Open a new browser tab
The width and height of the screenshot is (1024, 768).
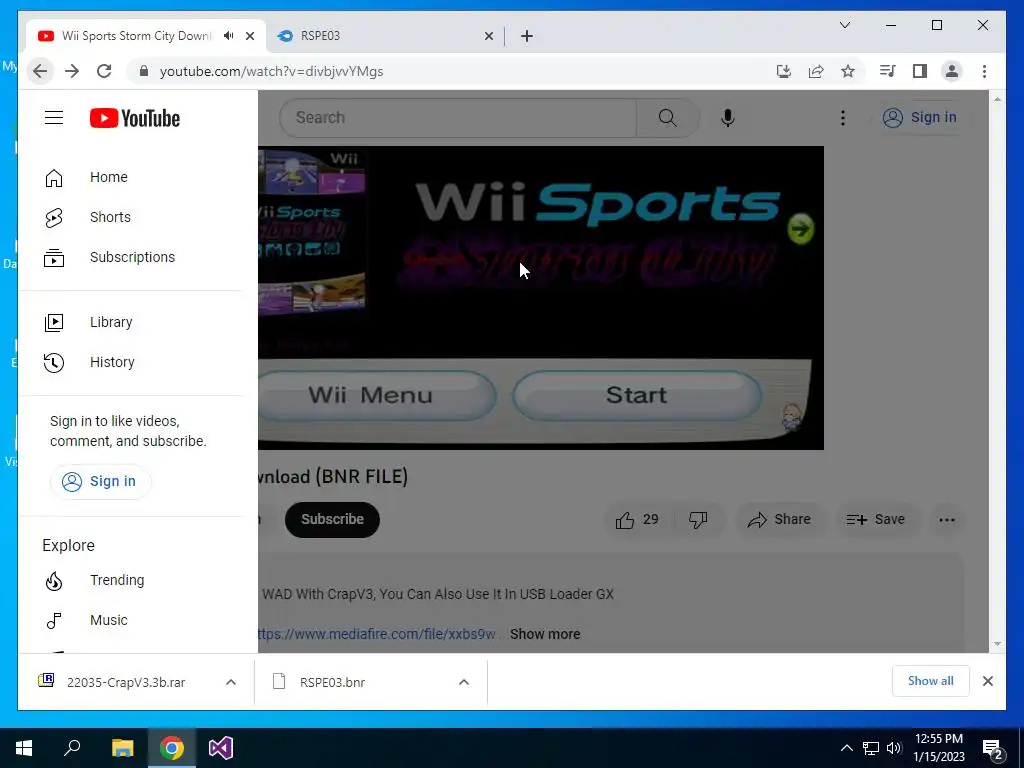tap(527, 36)
